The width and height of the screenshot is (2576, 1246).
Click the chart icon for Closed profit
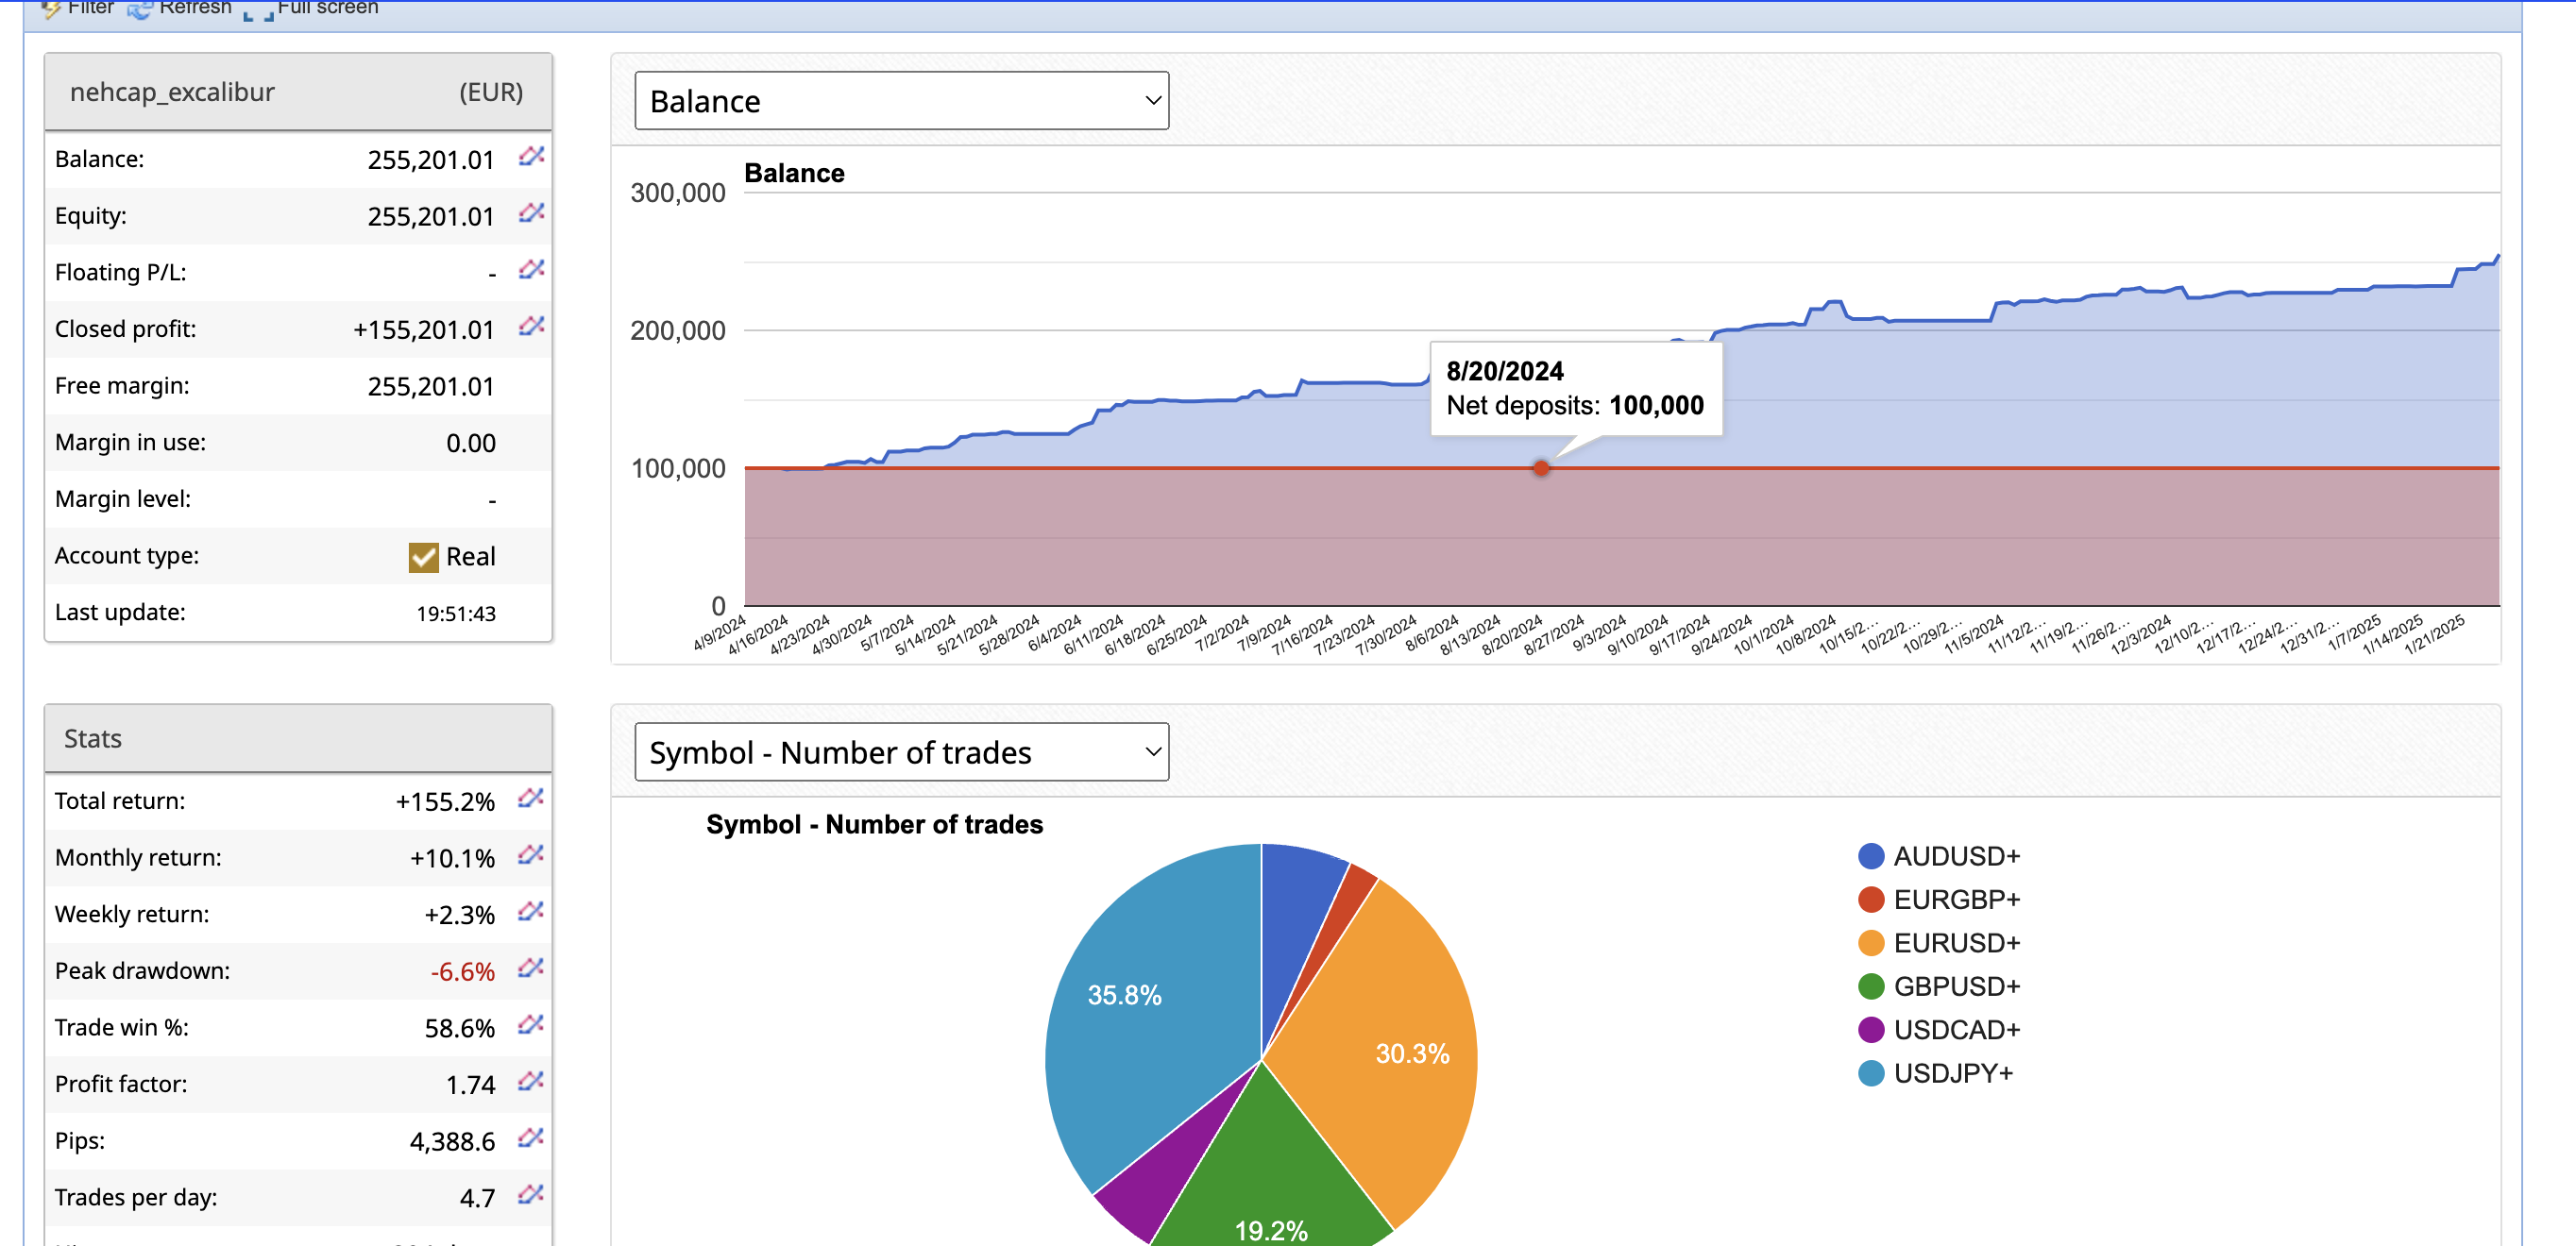click(x=531, y=327)
